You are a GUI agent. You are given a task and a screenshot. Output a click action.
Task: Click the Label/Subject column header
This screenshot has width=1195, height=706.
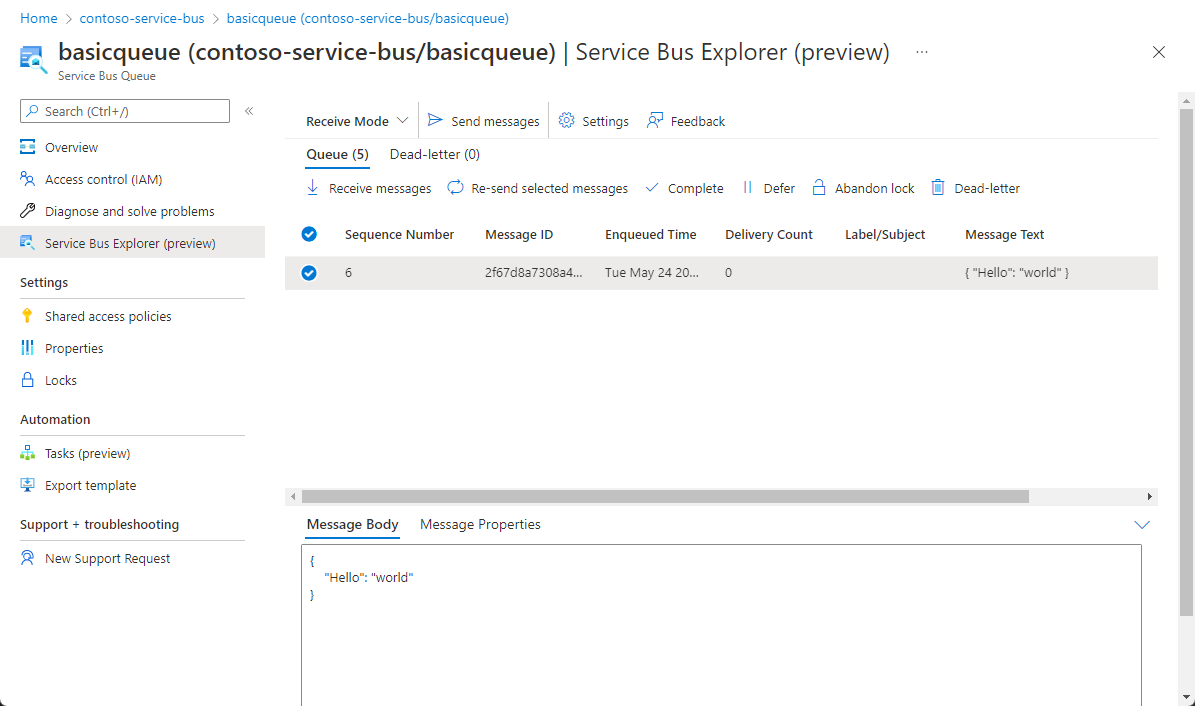click(x=885, y=235)
